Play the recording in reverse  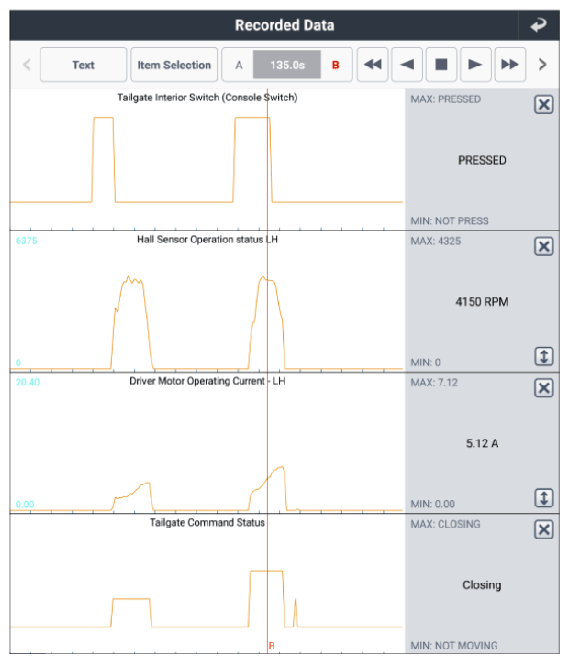[x=407, y=65]
